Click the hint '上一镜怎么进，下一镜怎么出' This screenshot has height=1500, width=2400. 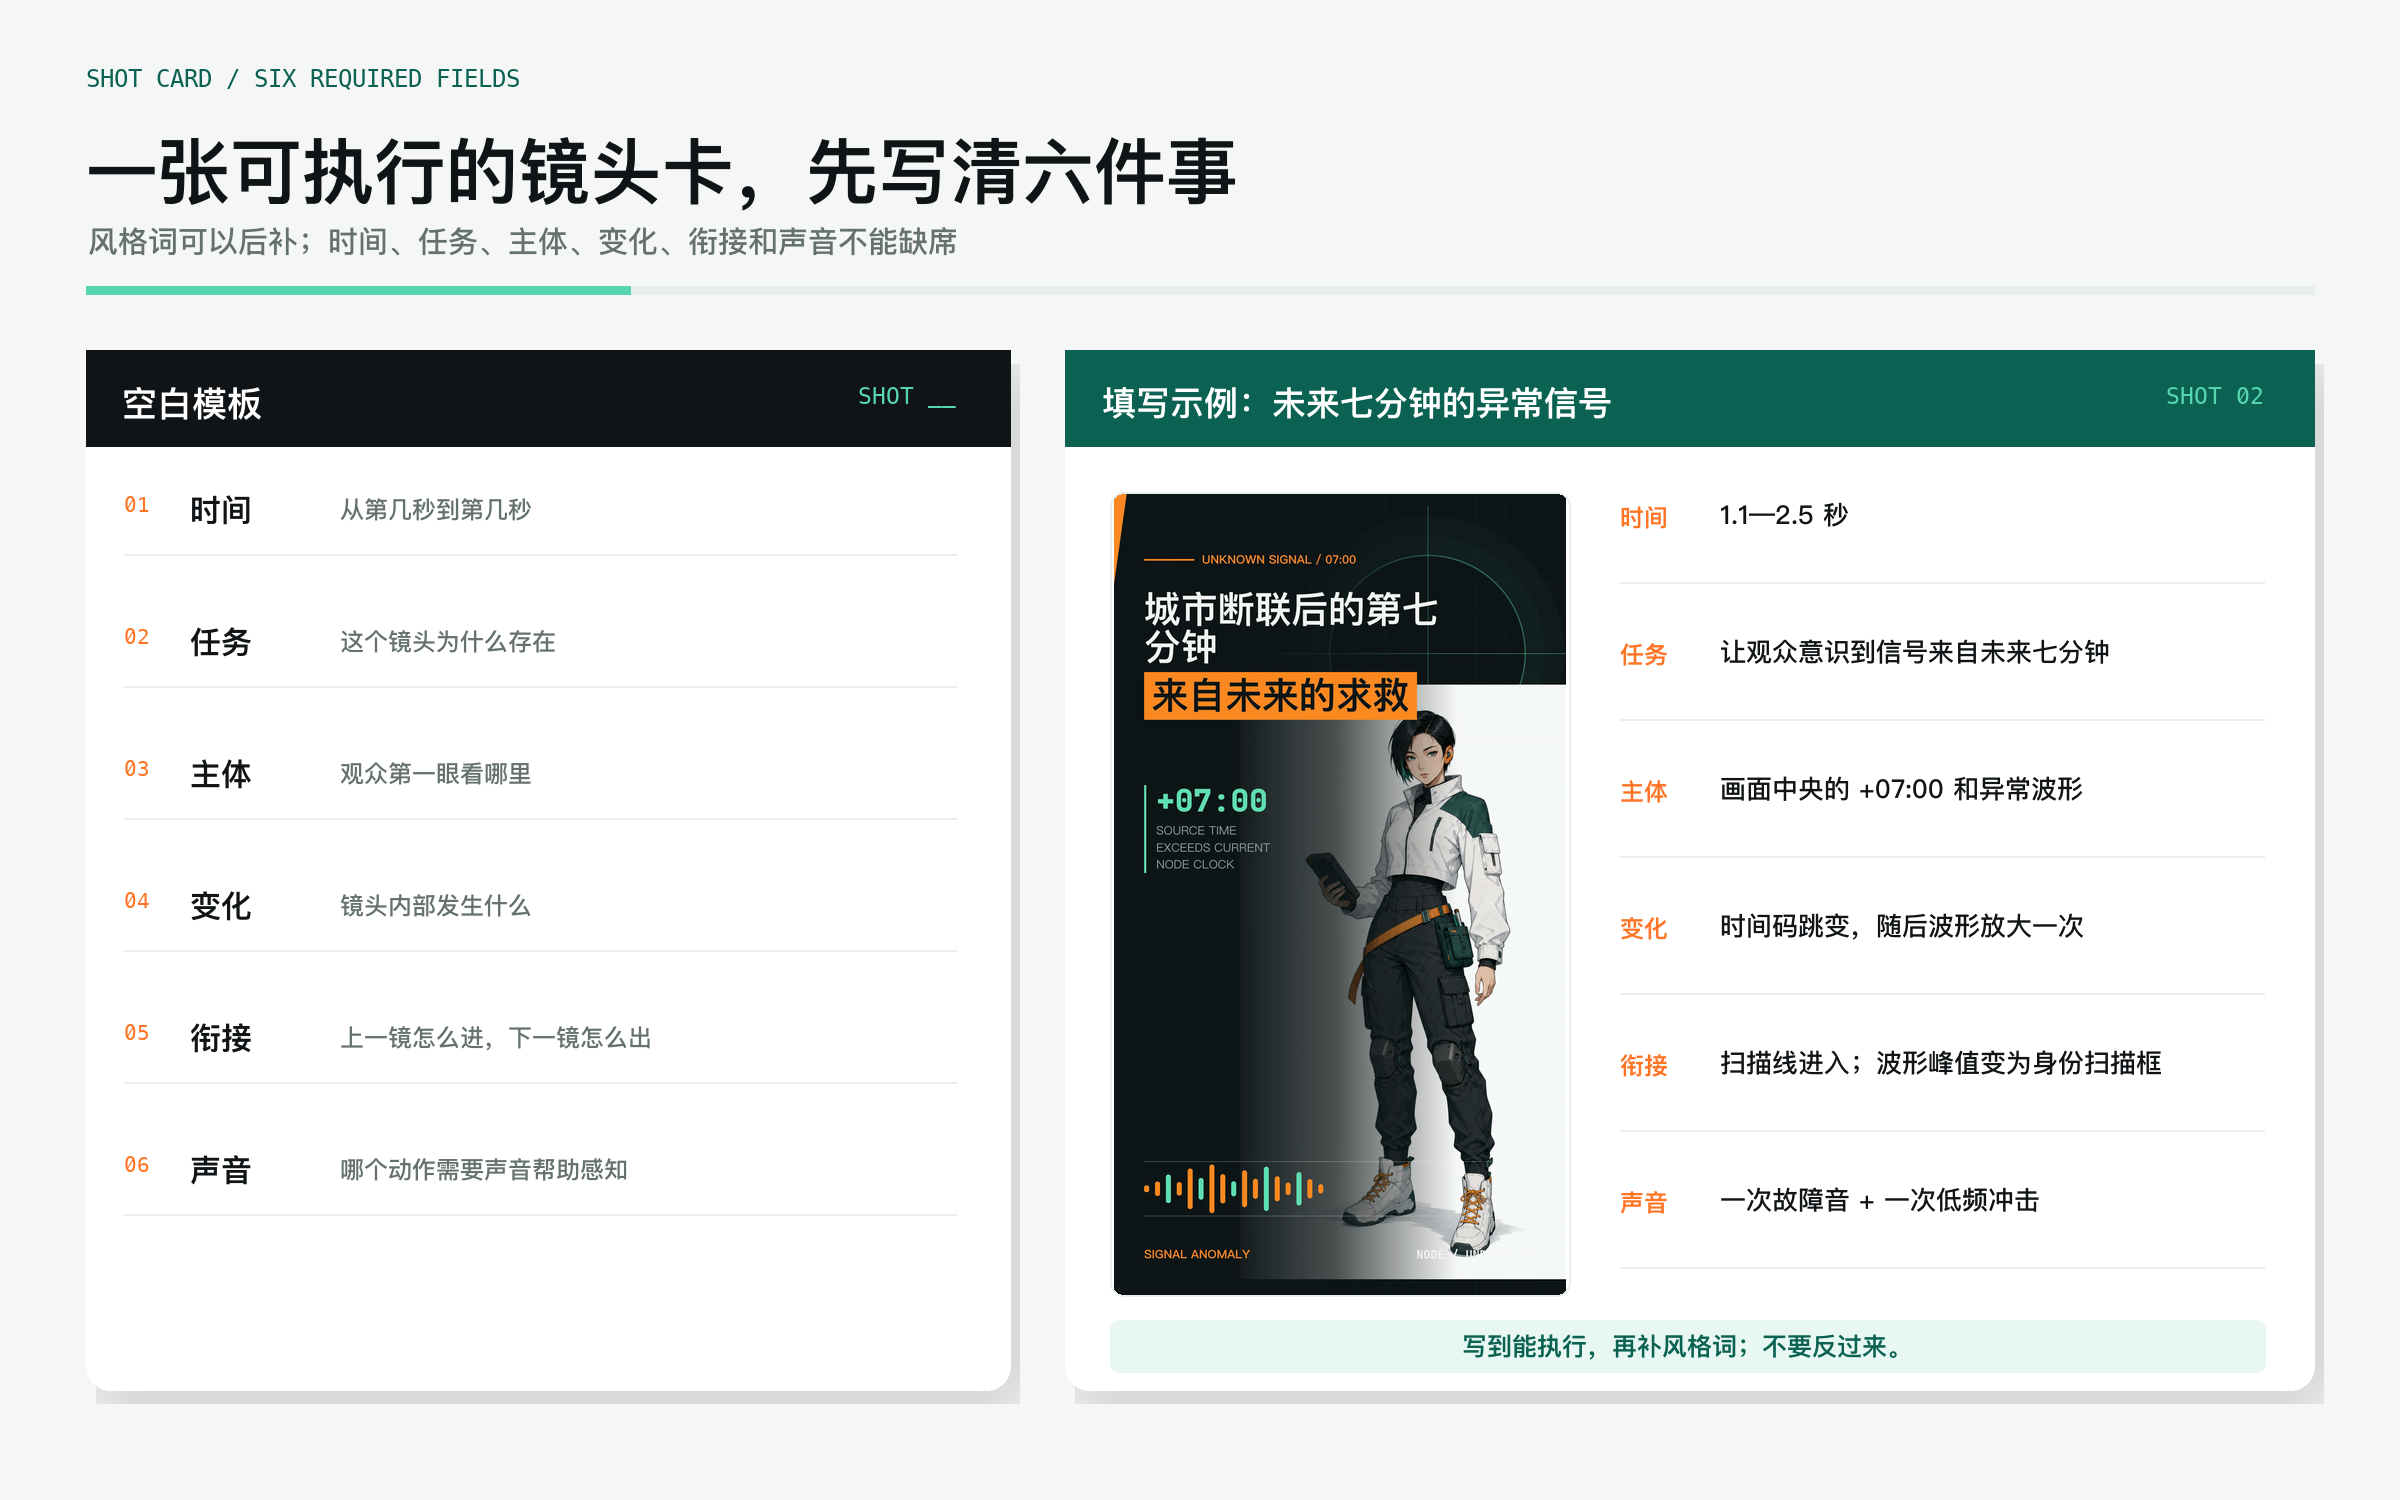496,1038
